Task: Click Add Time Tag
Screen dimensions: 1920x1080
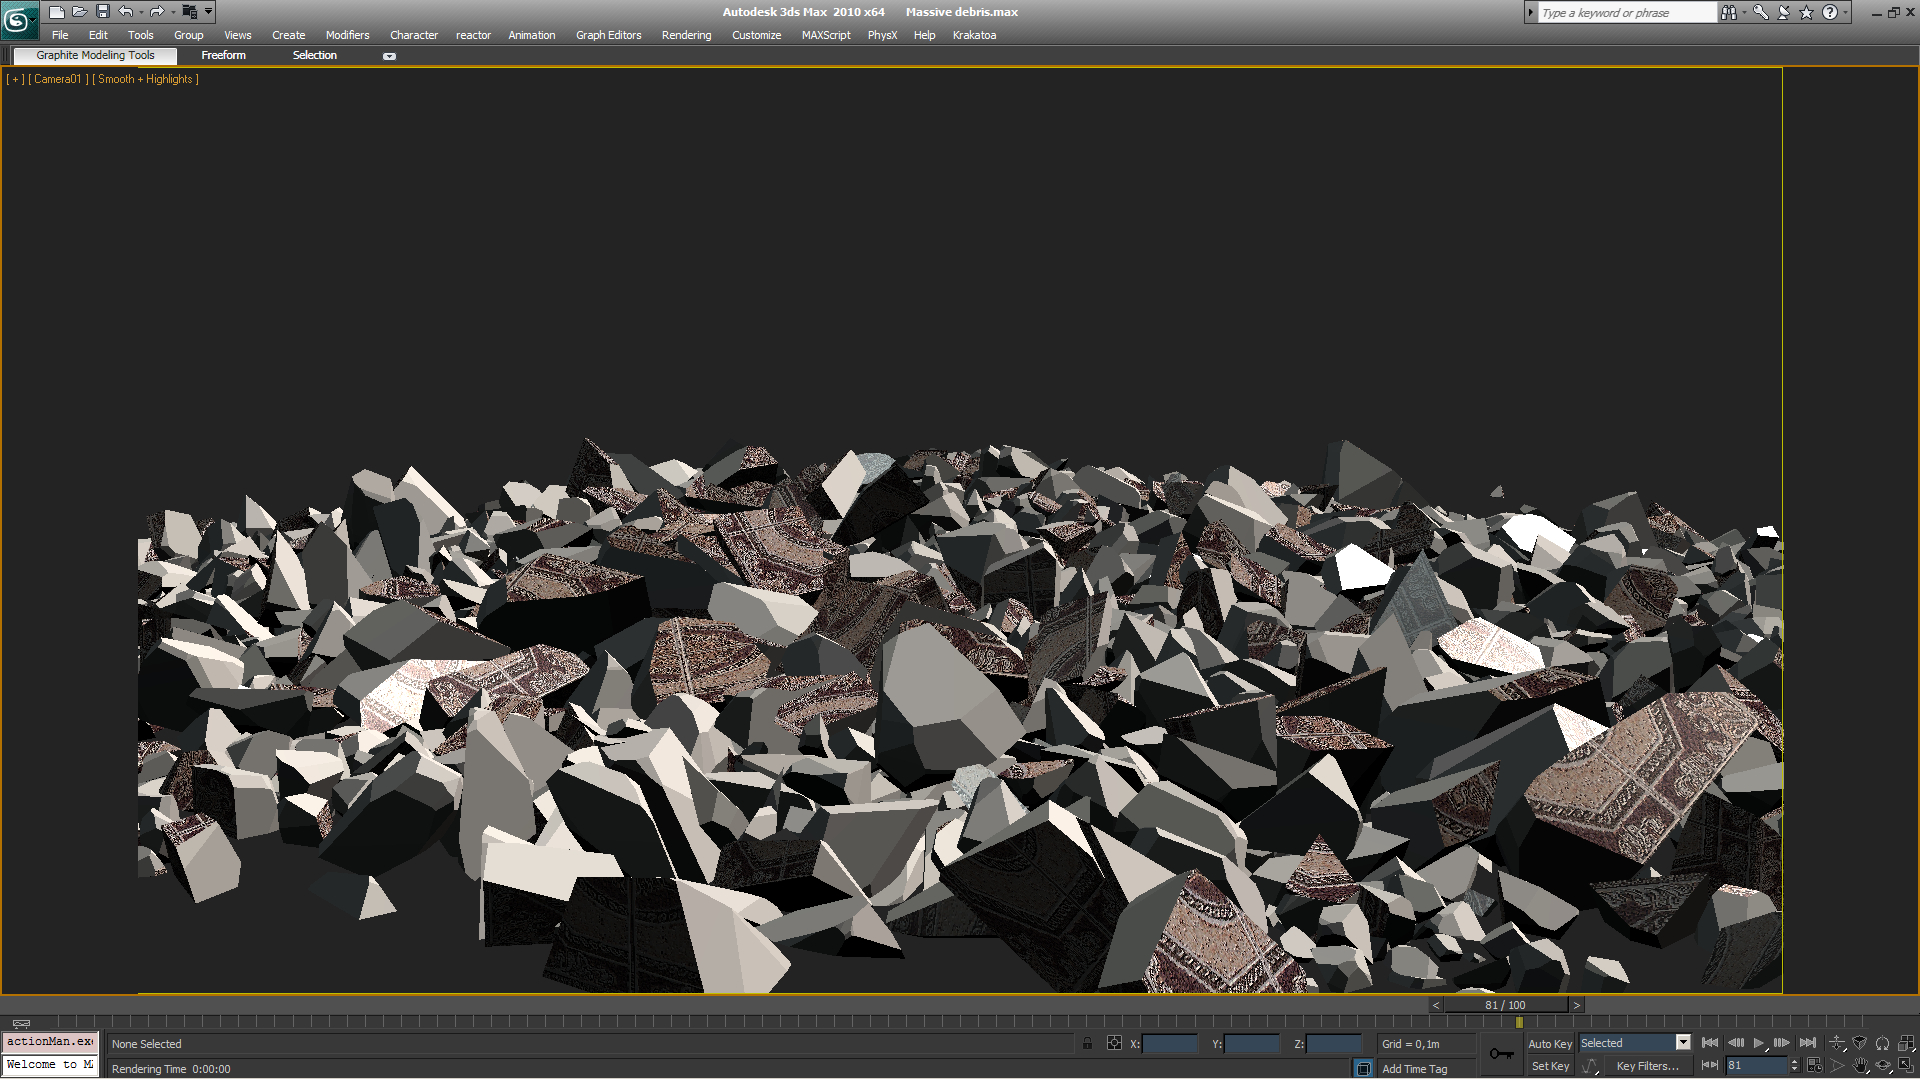Action: click(1414, 1069)
